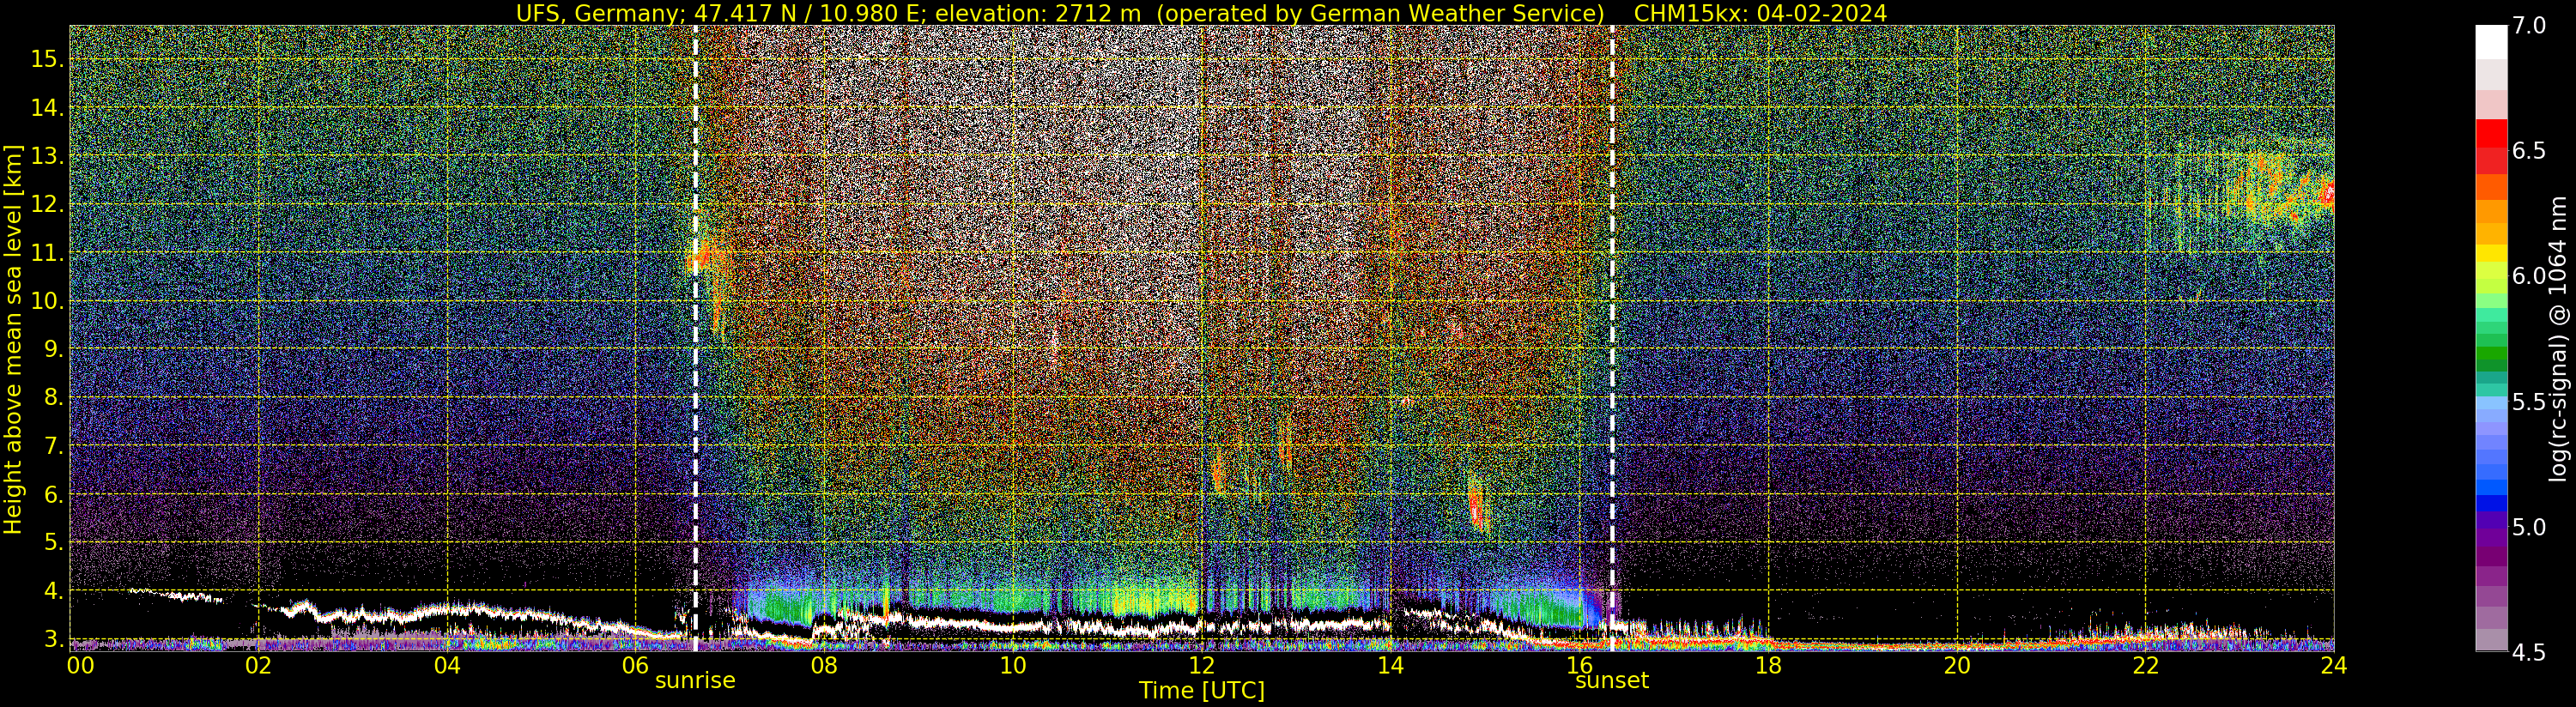Click the '16' time axis tick label
Screen dimensions: 2576x707
click(1579, 665)
